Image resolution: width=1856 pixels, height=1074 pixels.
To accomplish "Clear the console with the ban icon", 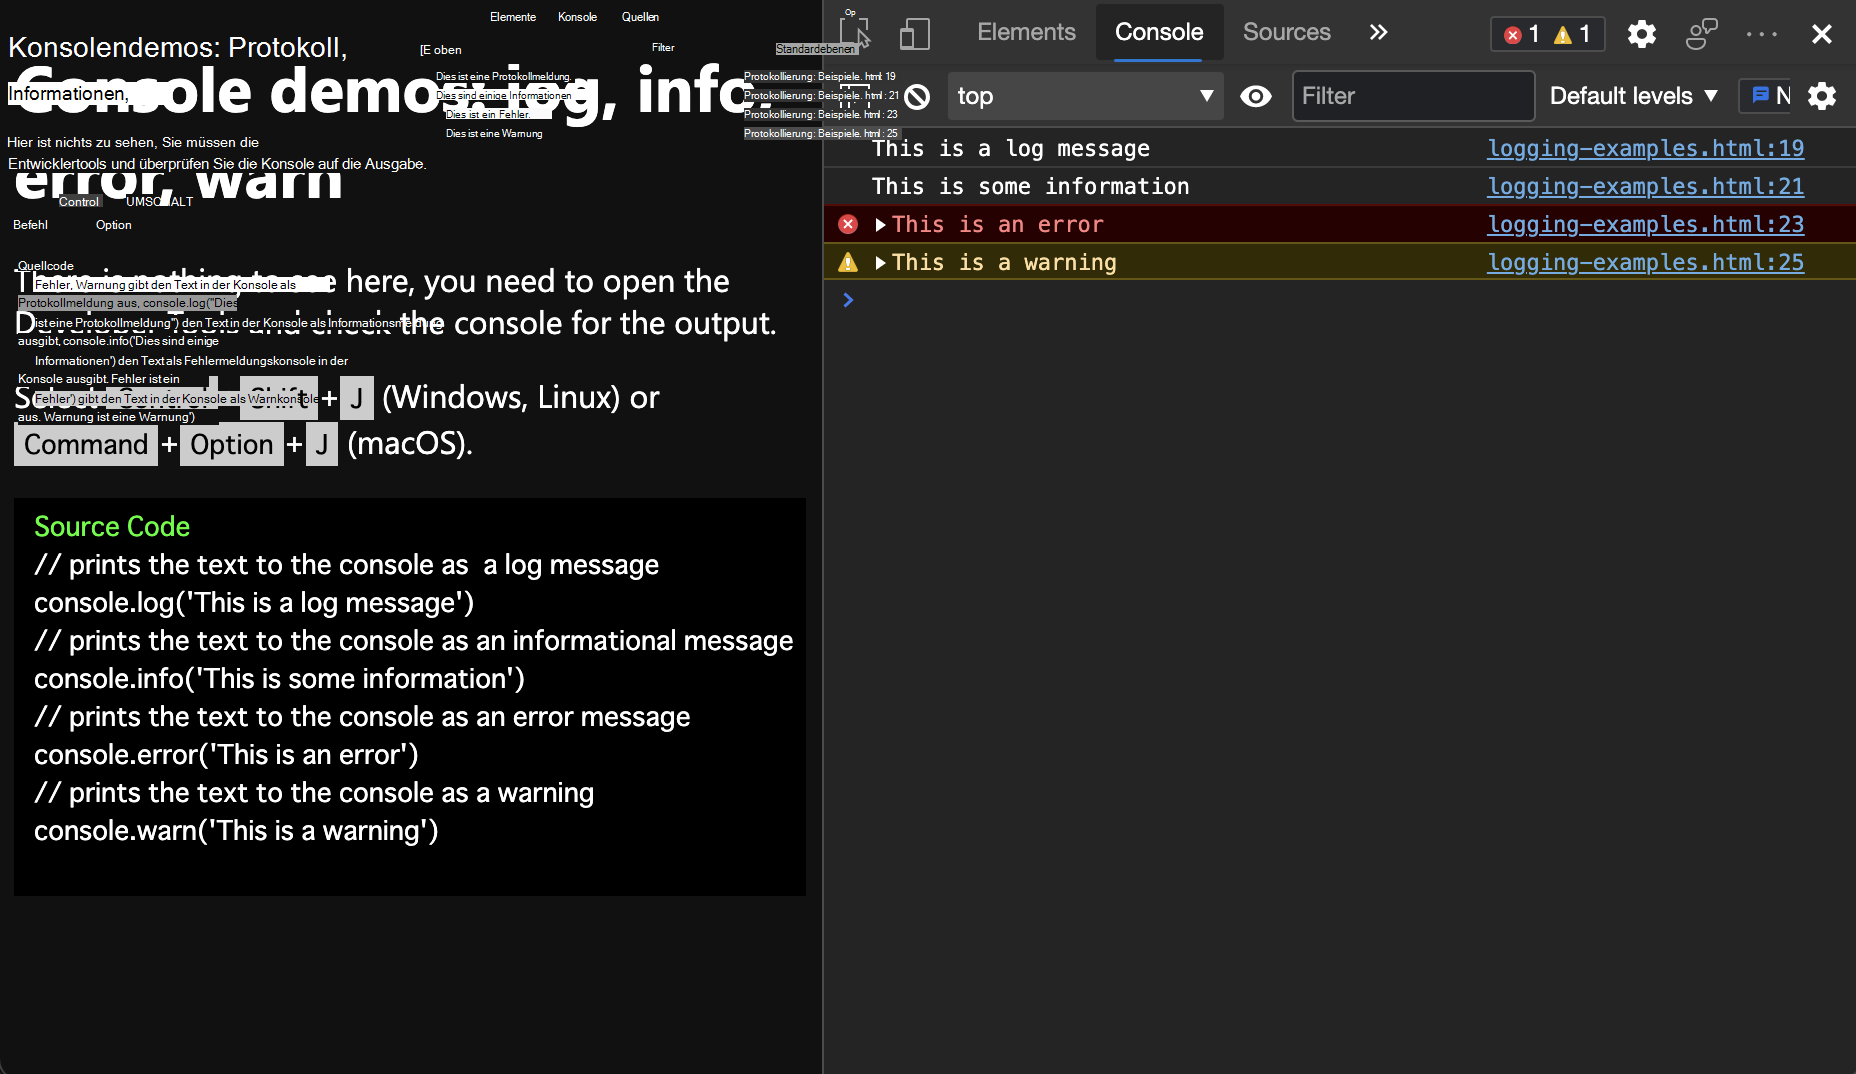I will (917, 96).
